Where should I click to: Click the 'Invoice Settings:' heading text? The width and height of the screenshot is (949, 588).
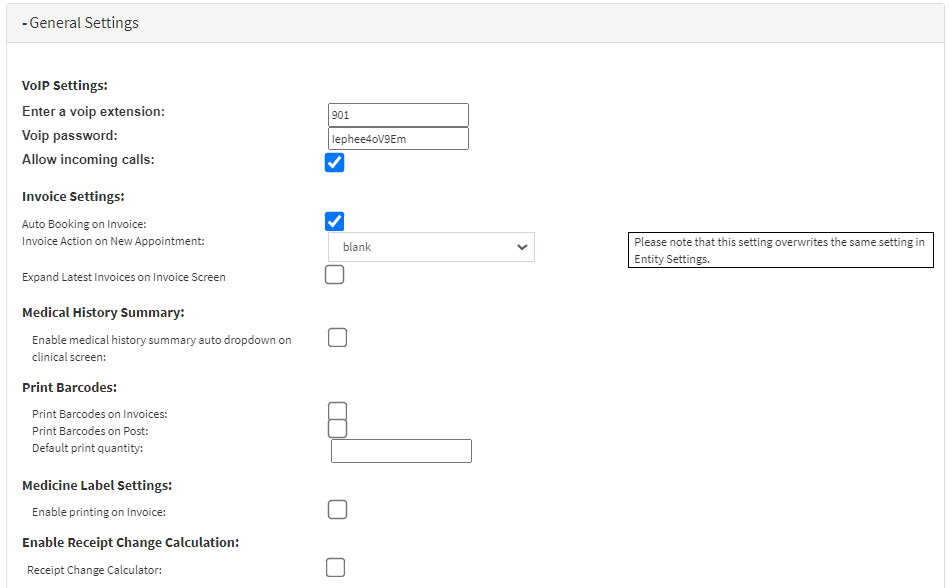[x=73, y=197]
